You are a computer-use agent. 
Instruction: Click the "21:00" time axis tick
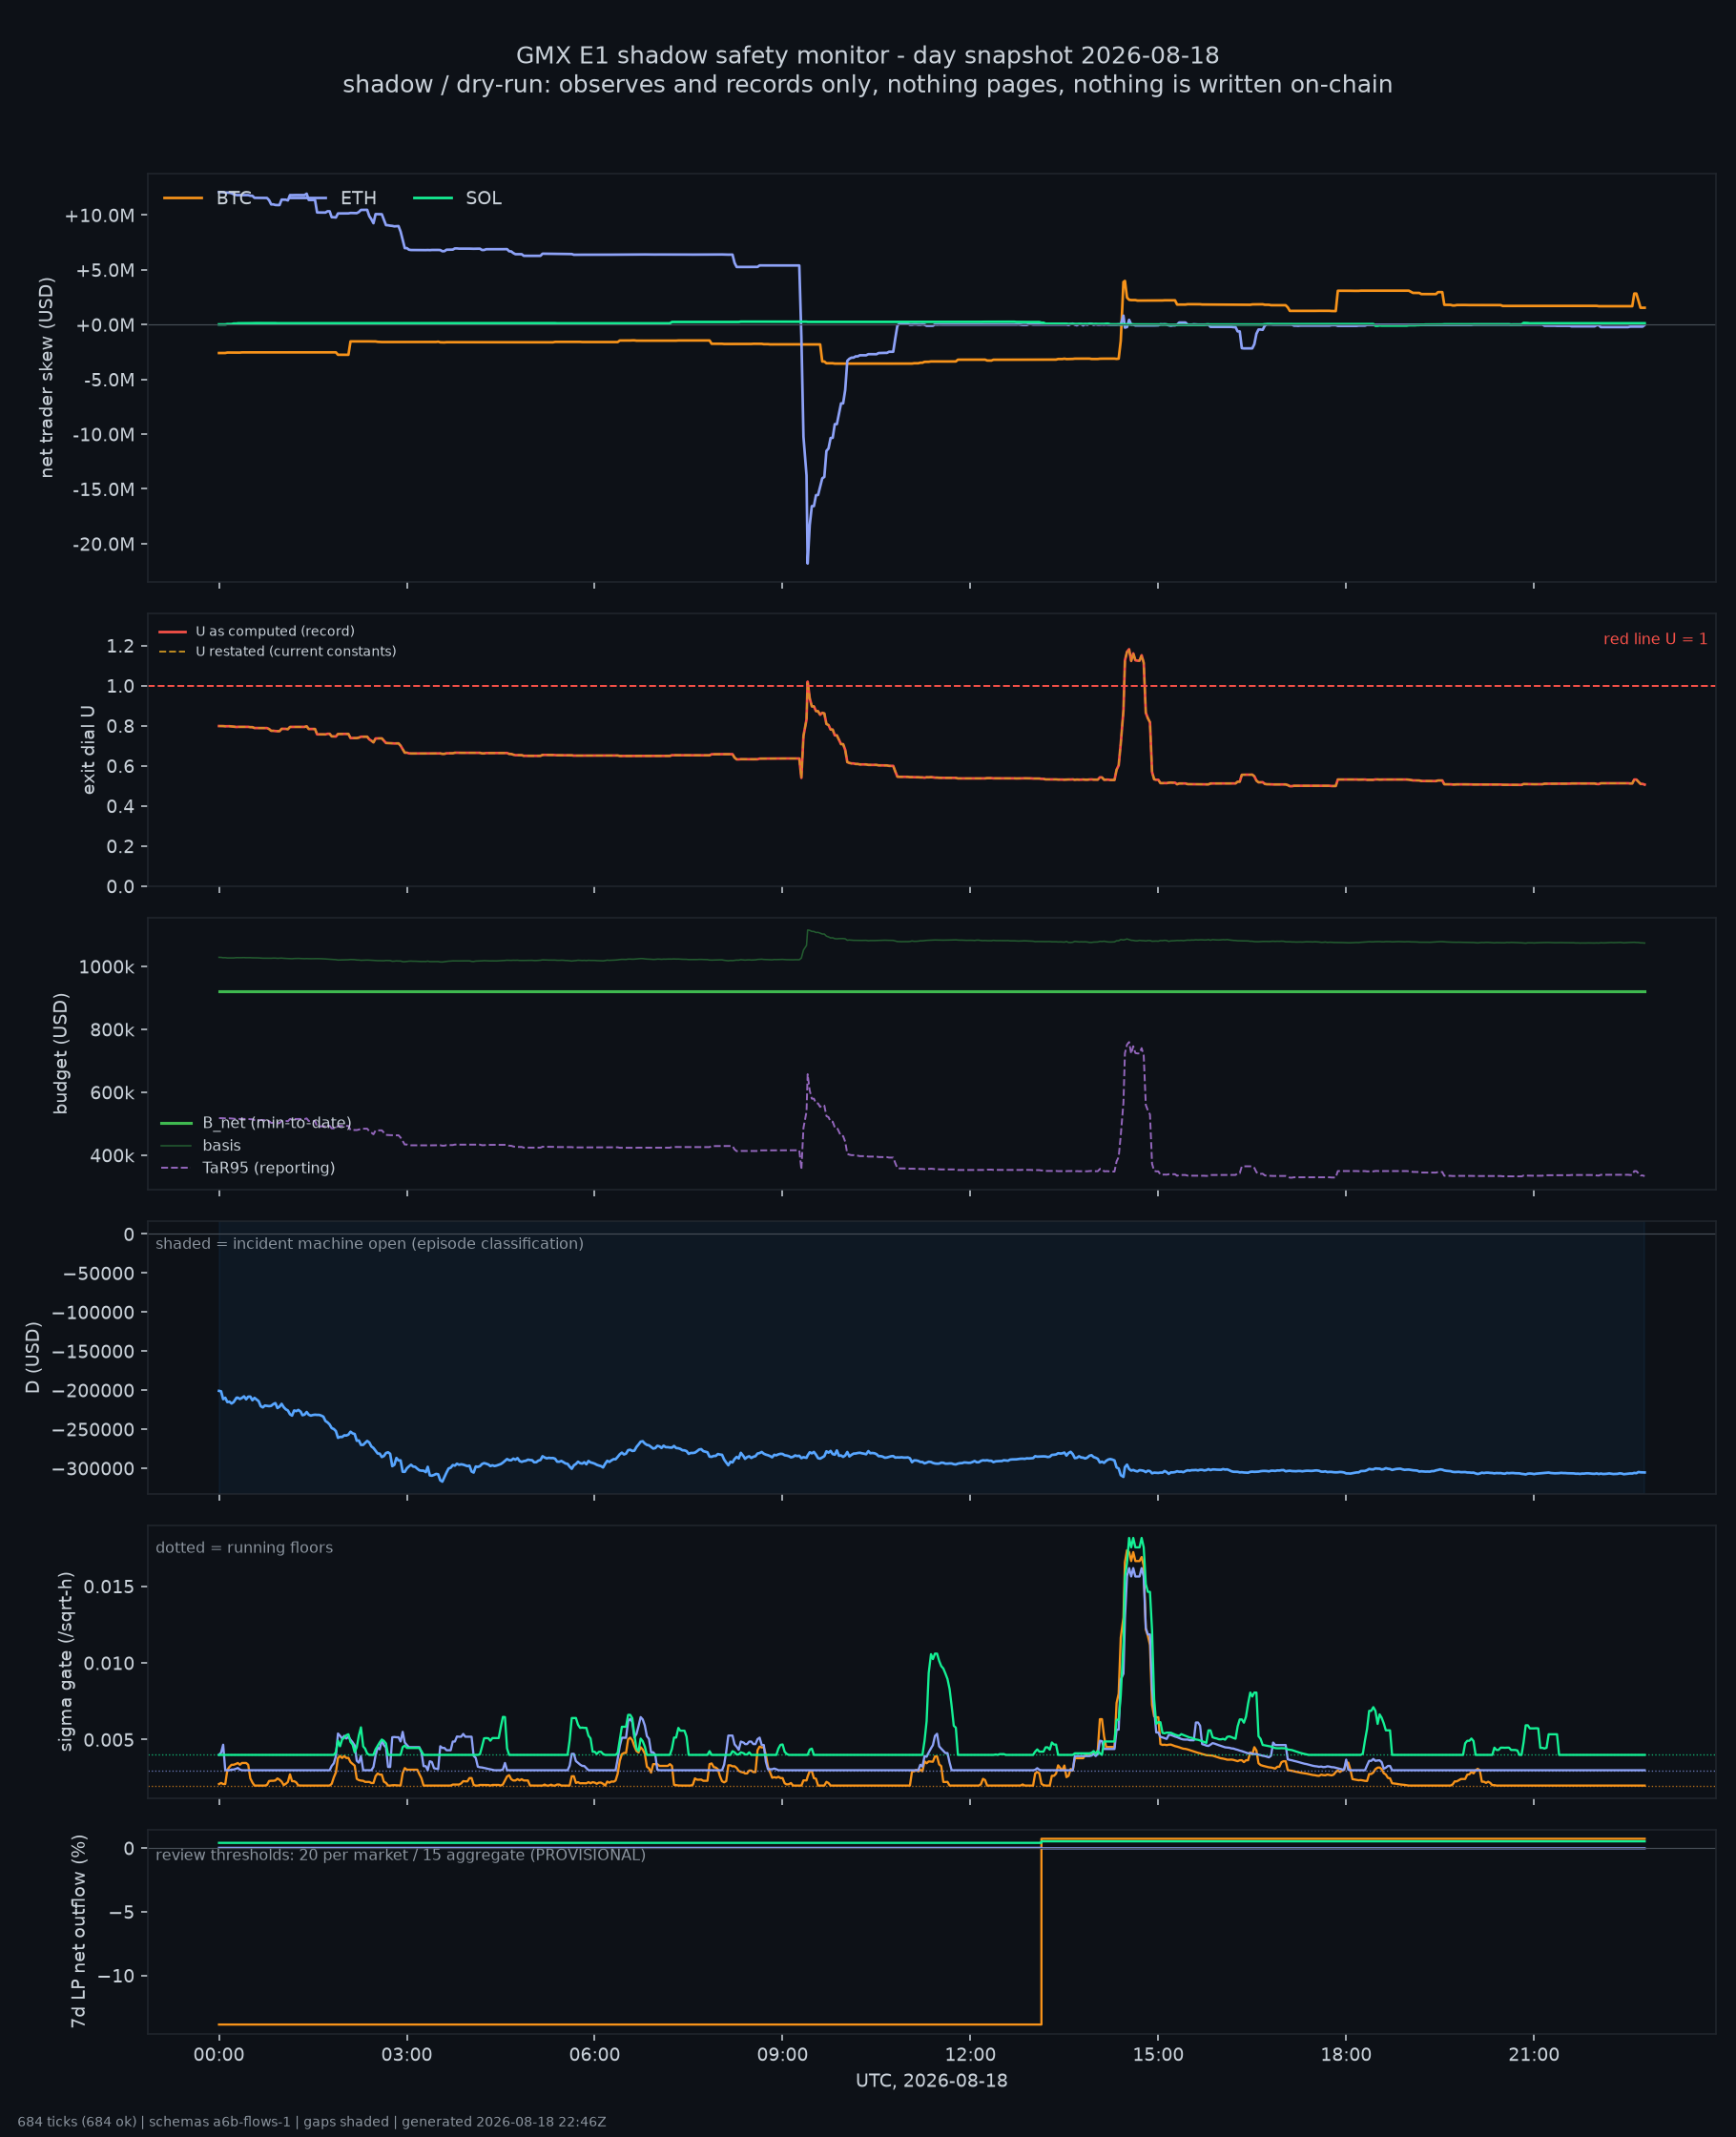click(x=1534, y=2055)
